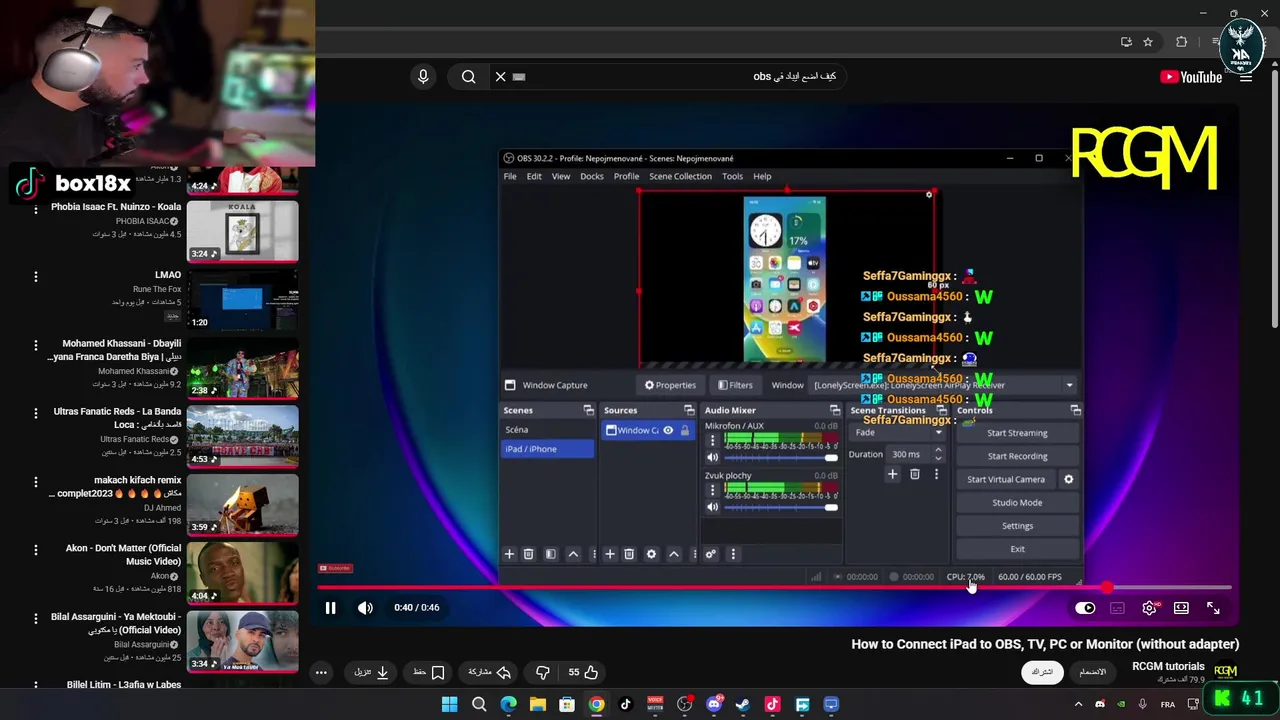Image resolution: width=1280 pixels, height=720 pixels.
Task: Click the Properties button in OBS toolbar
Action: coord(670,385)
